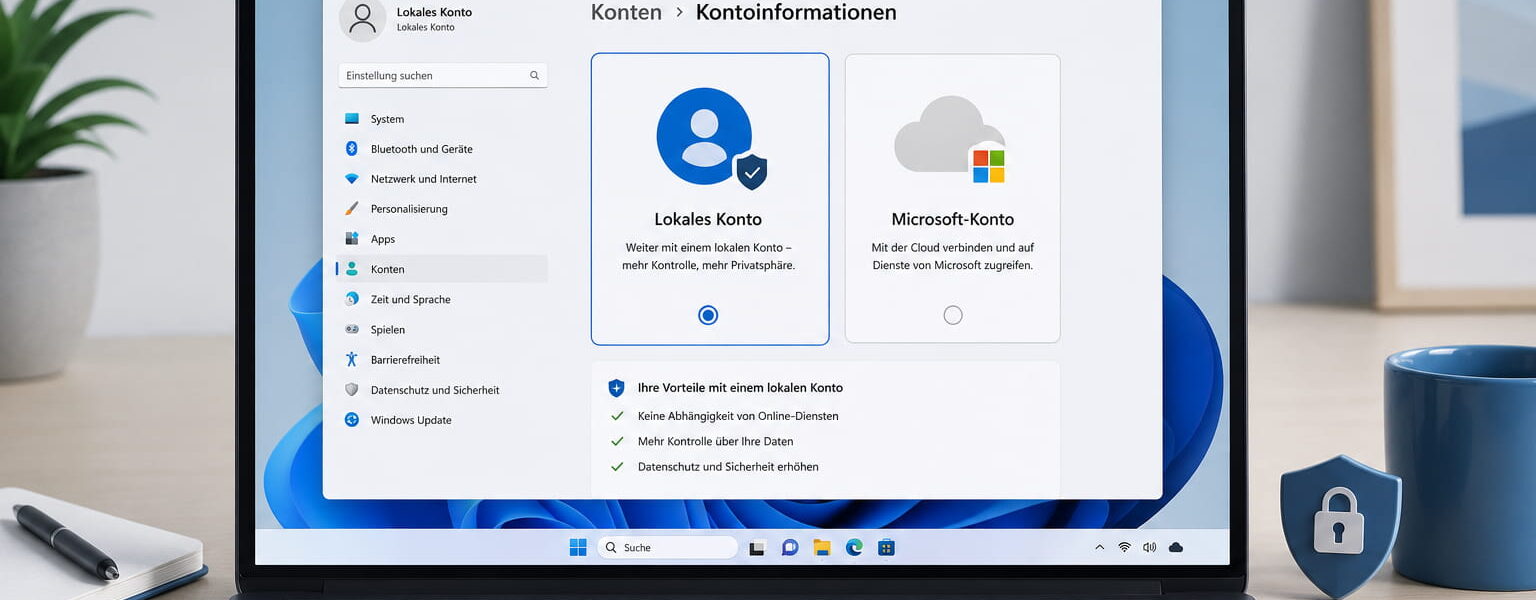Open Microsoft Store from the taskbar
The height and width of the screenshot is (600, 1536).
(886, 547)
